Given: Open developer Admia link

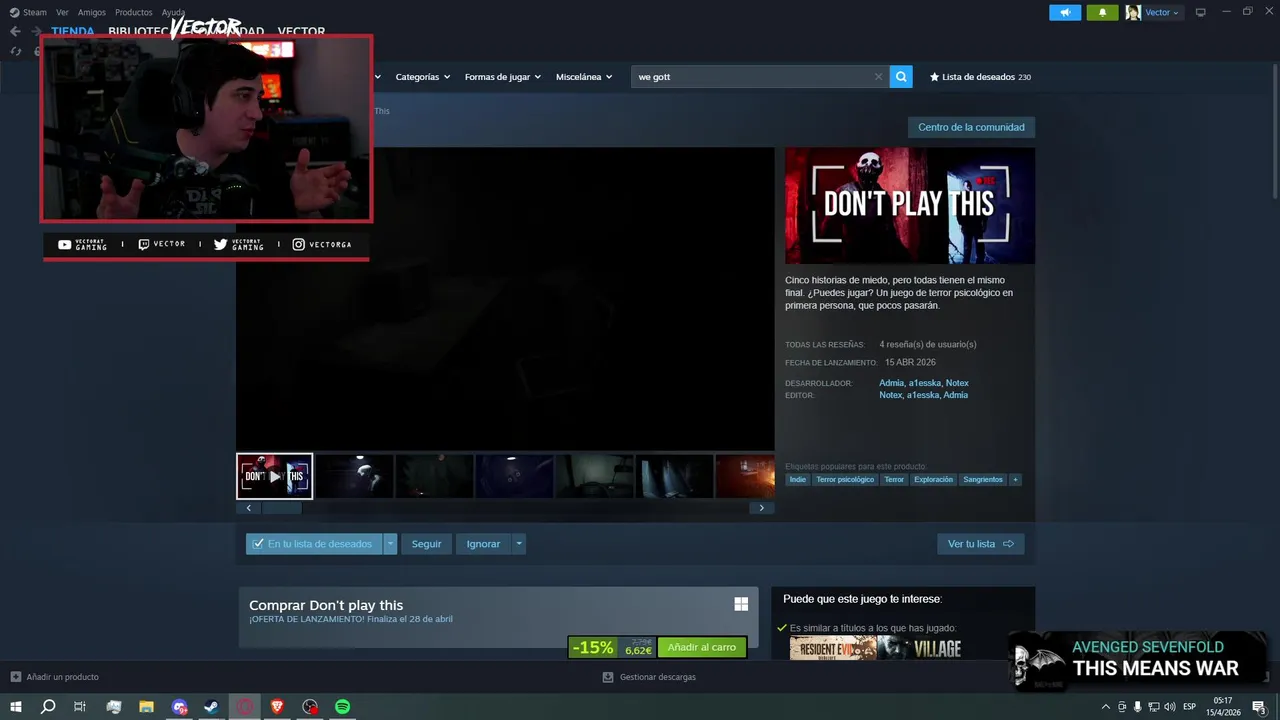Looking at the screenshot, I should click(891, 383).
